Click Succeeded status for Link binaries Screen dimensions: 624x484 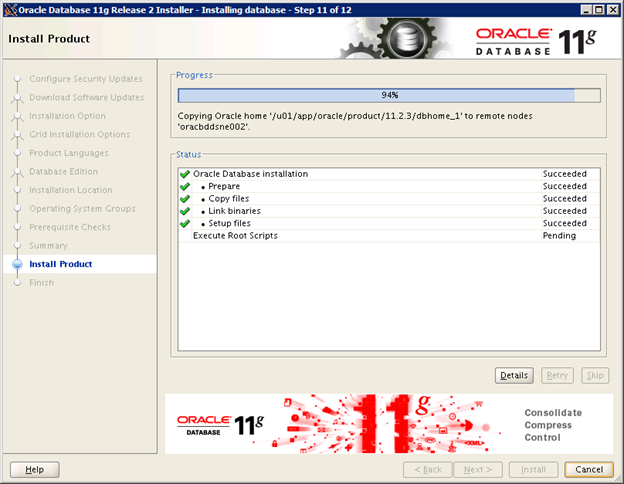click(564, 211)
